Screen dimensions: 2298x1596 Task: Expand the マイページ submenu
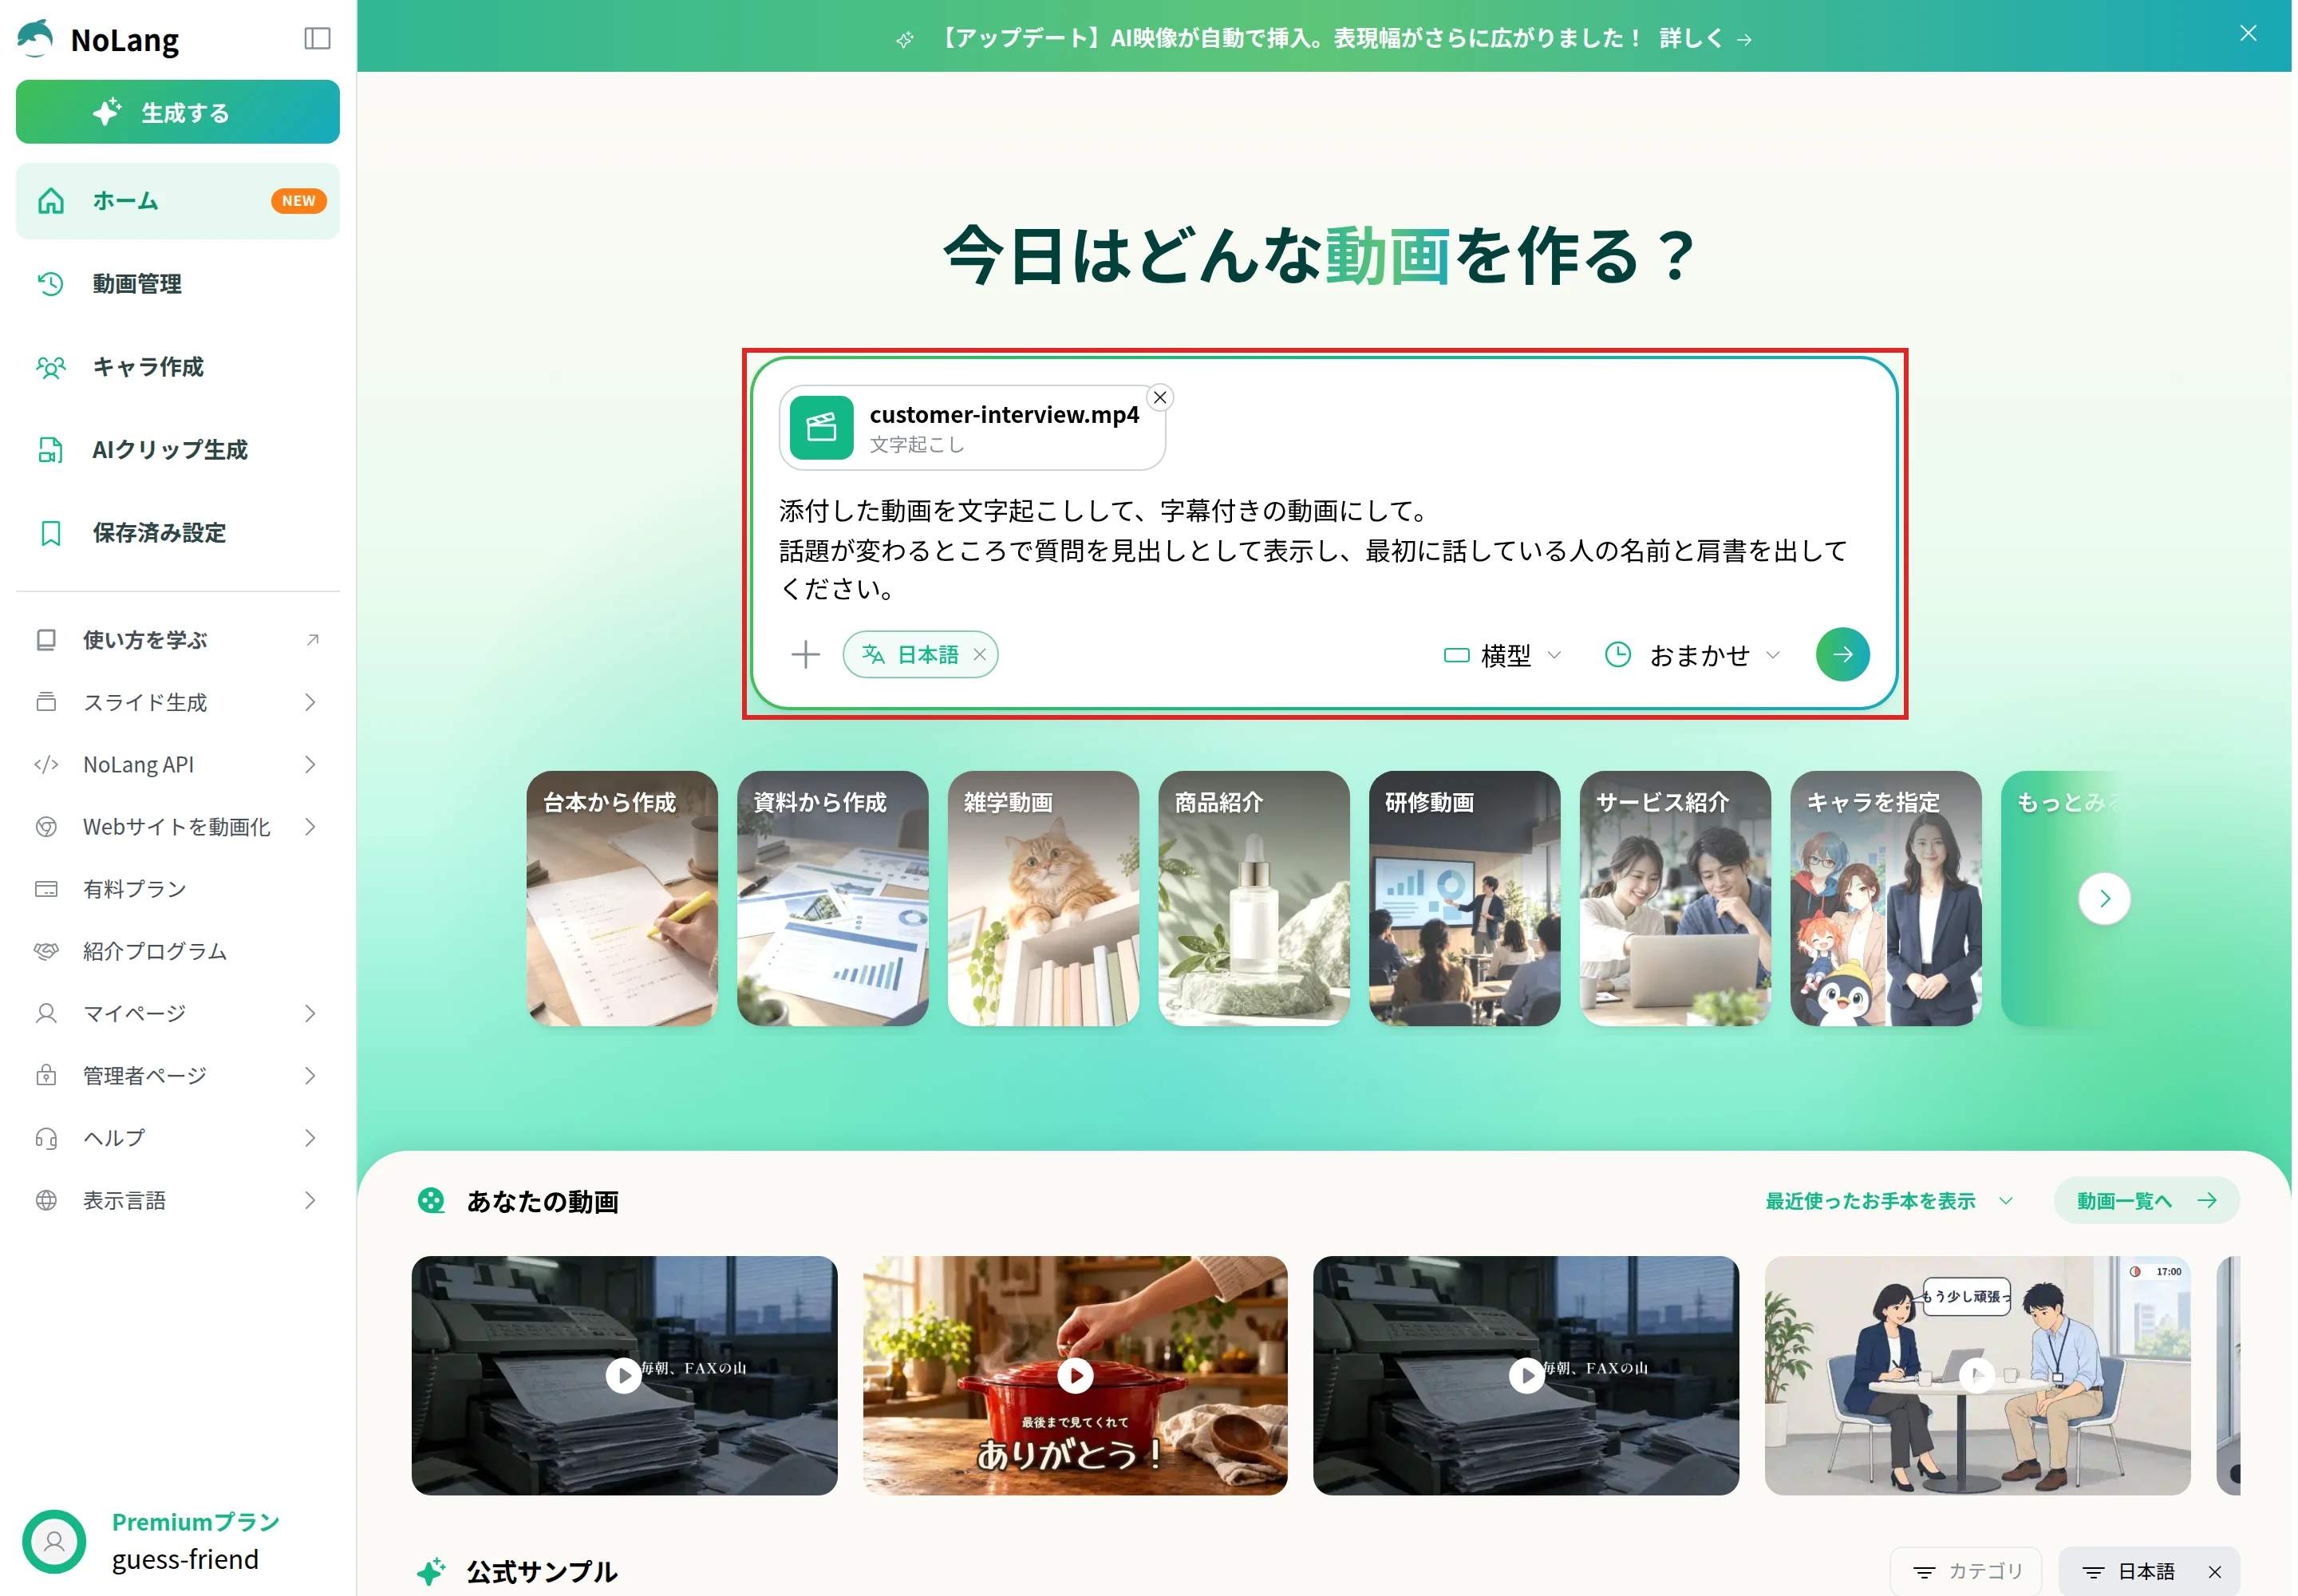(x=178, y=1013)
